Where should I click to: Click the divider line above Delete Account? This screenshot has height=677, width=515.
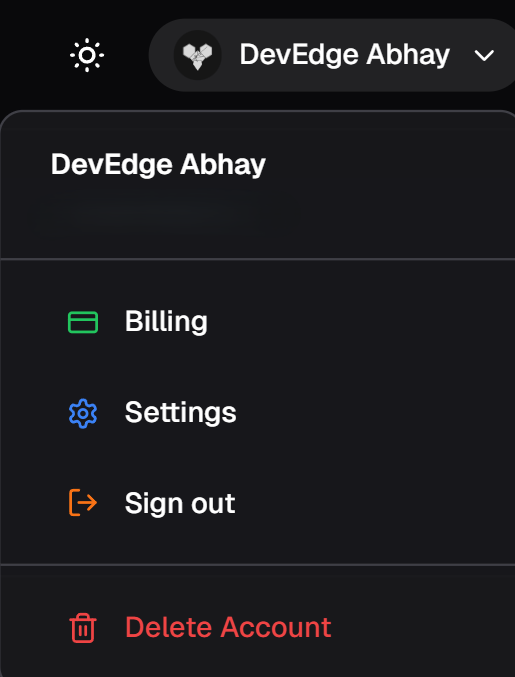coord(257,564)
